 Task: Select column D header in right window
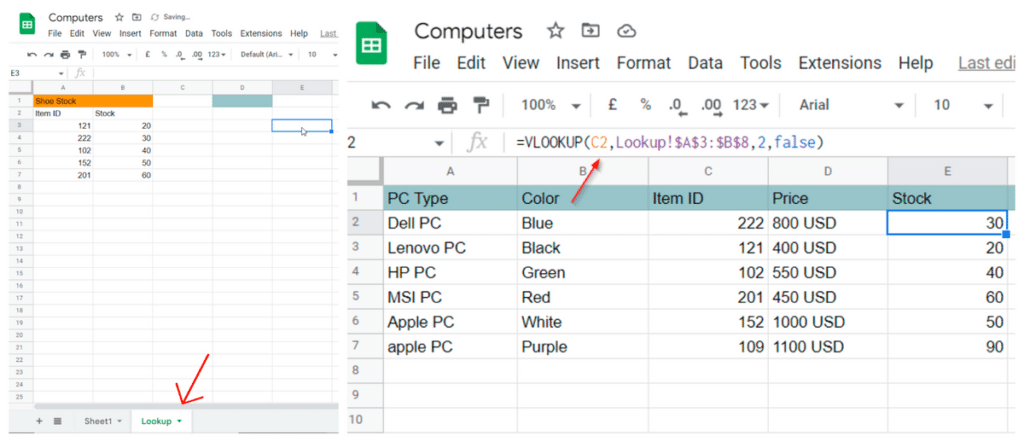tap(827, 171)
